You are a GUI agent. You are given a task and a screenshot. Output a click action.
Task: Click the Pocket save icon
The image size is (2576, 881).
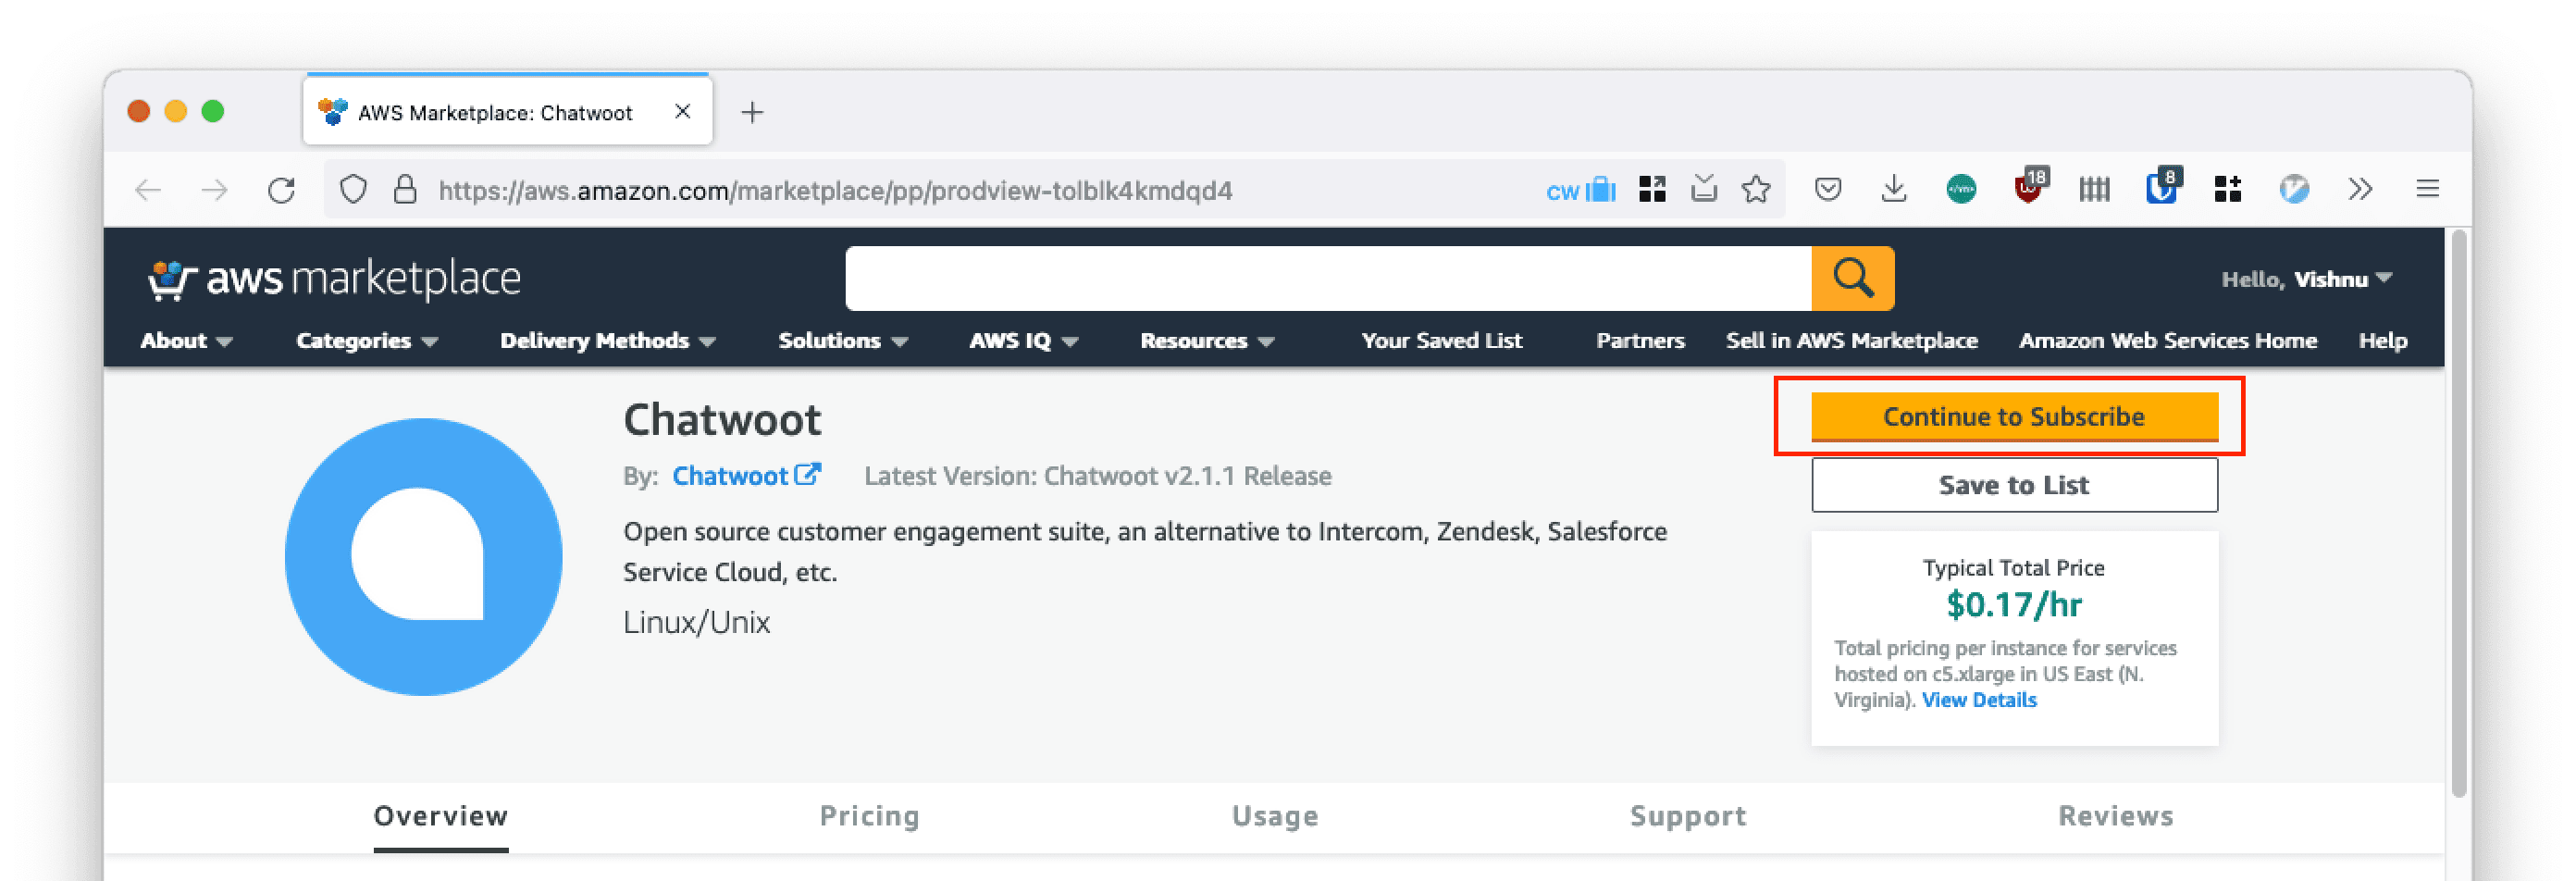point(1828,189)
